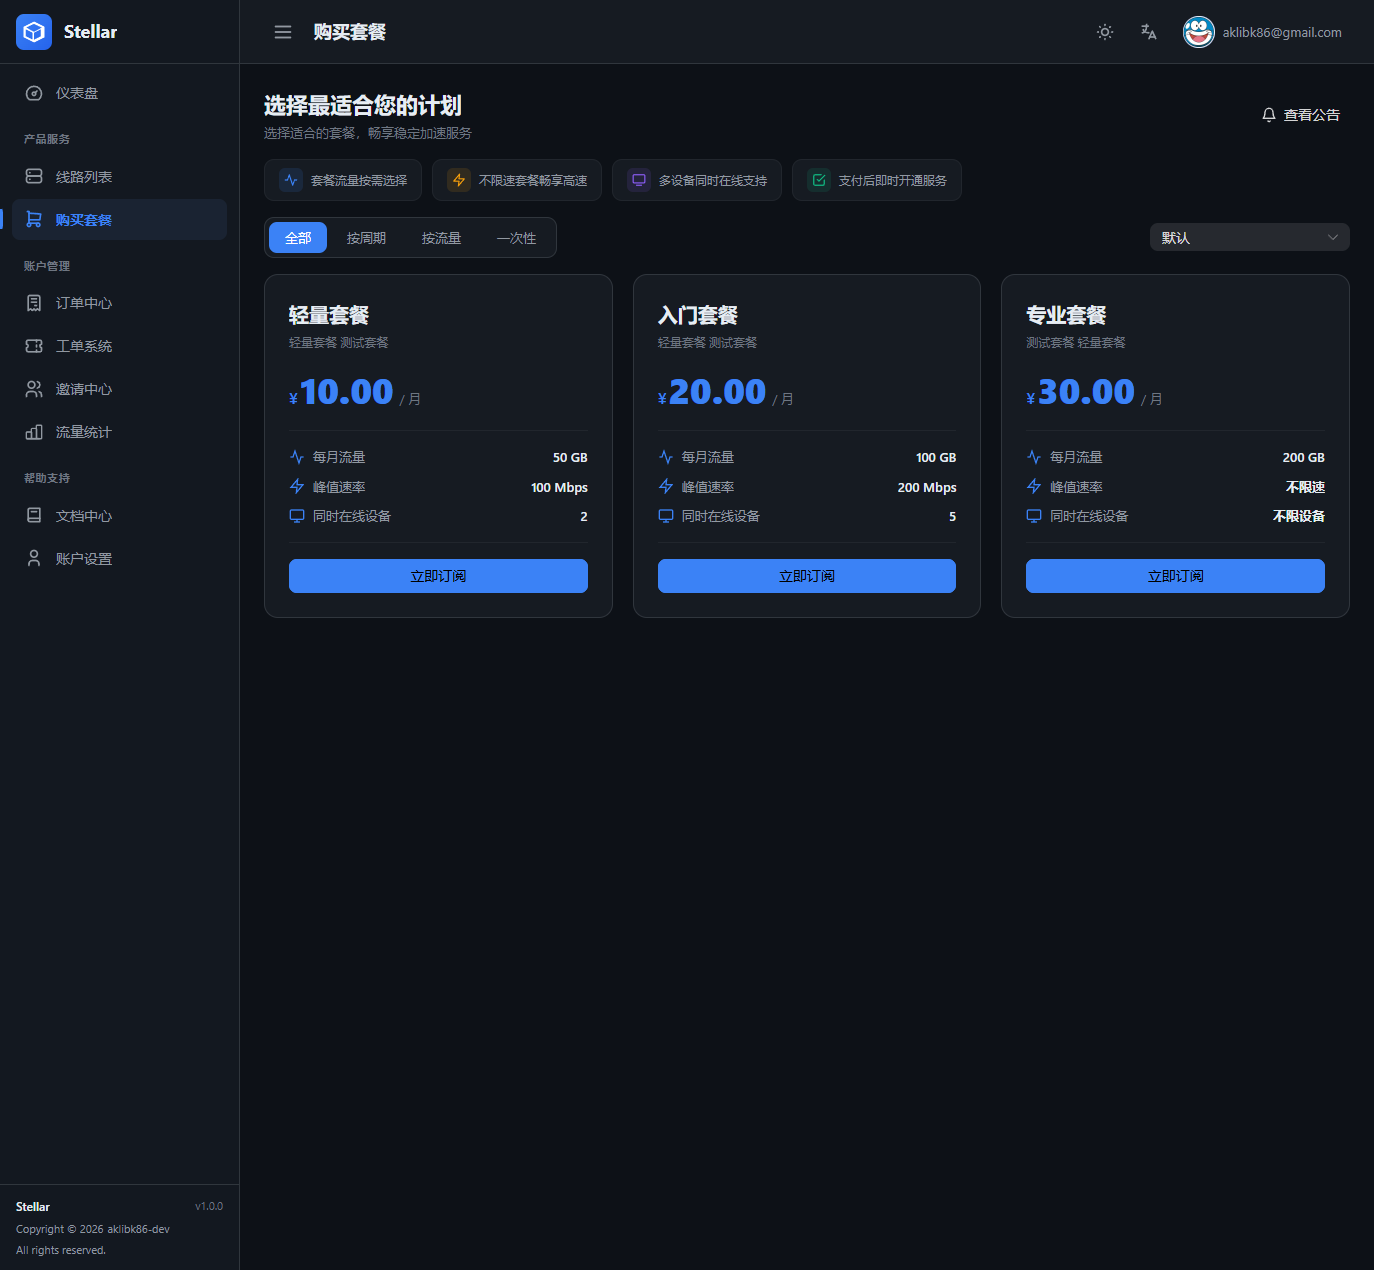Click the 每月流量 pulse icon in 专业套餐
Image resolution: width=1374 pixels, height=1270 pixels.
pyautogui.click(x=1034, y=457)
